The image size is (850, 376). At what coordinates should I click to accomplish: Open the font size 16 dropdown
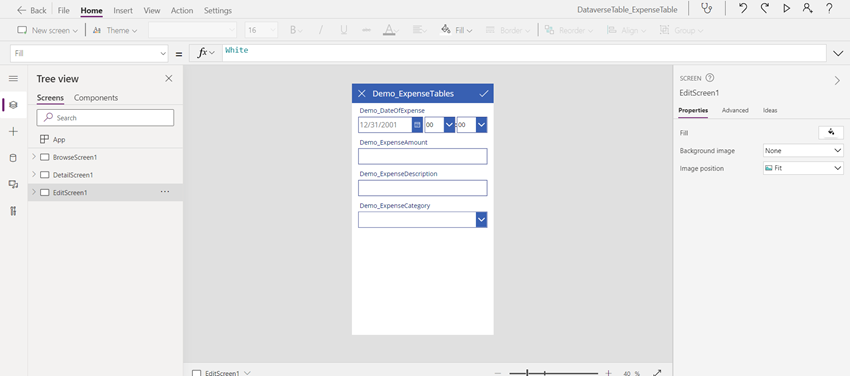click(x=261, y=30)
